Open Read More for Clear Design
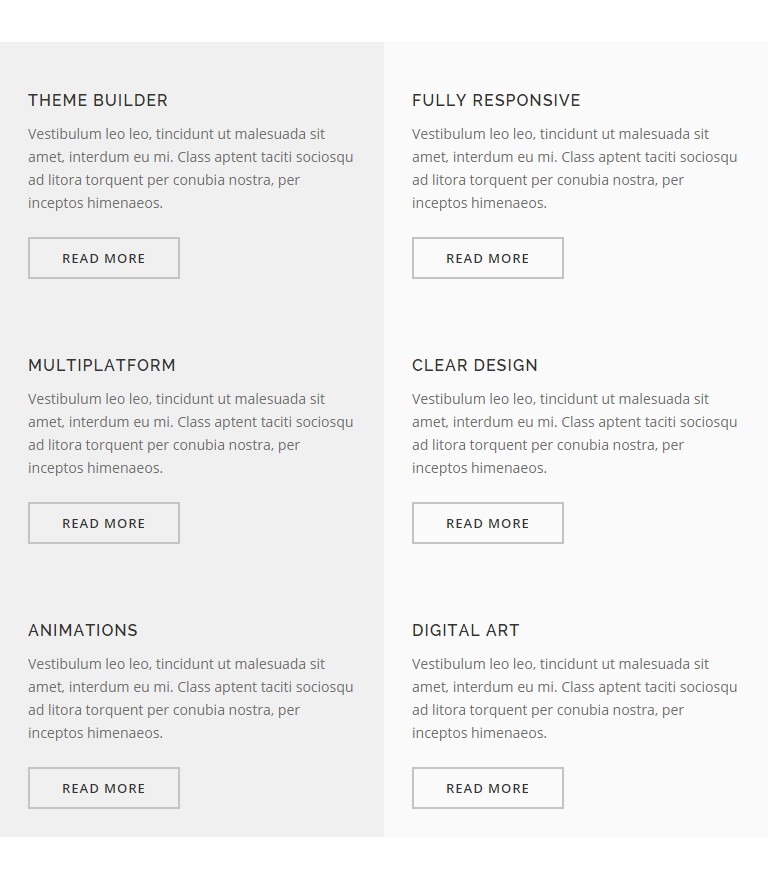This screenshot has width=768, height=879. (488, 523)
